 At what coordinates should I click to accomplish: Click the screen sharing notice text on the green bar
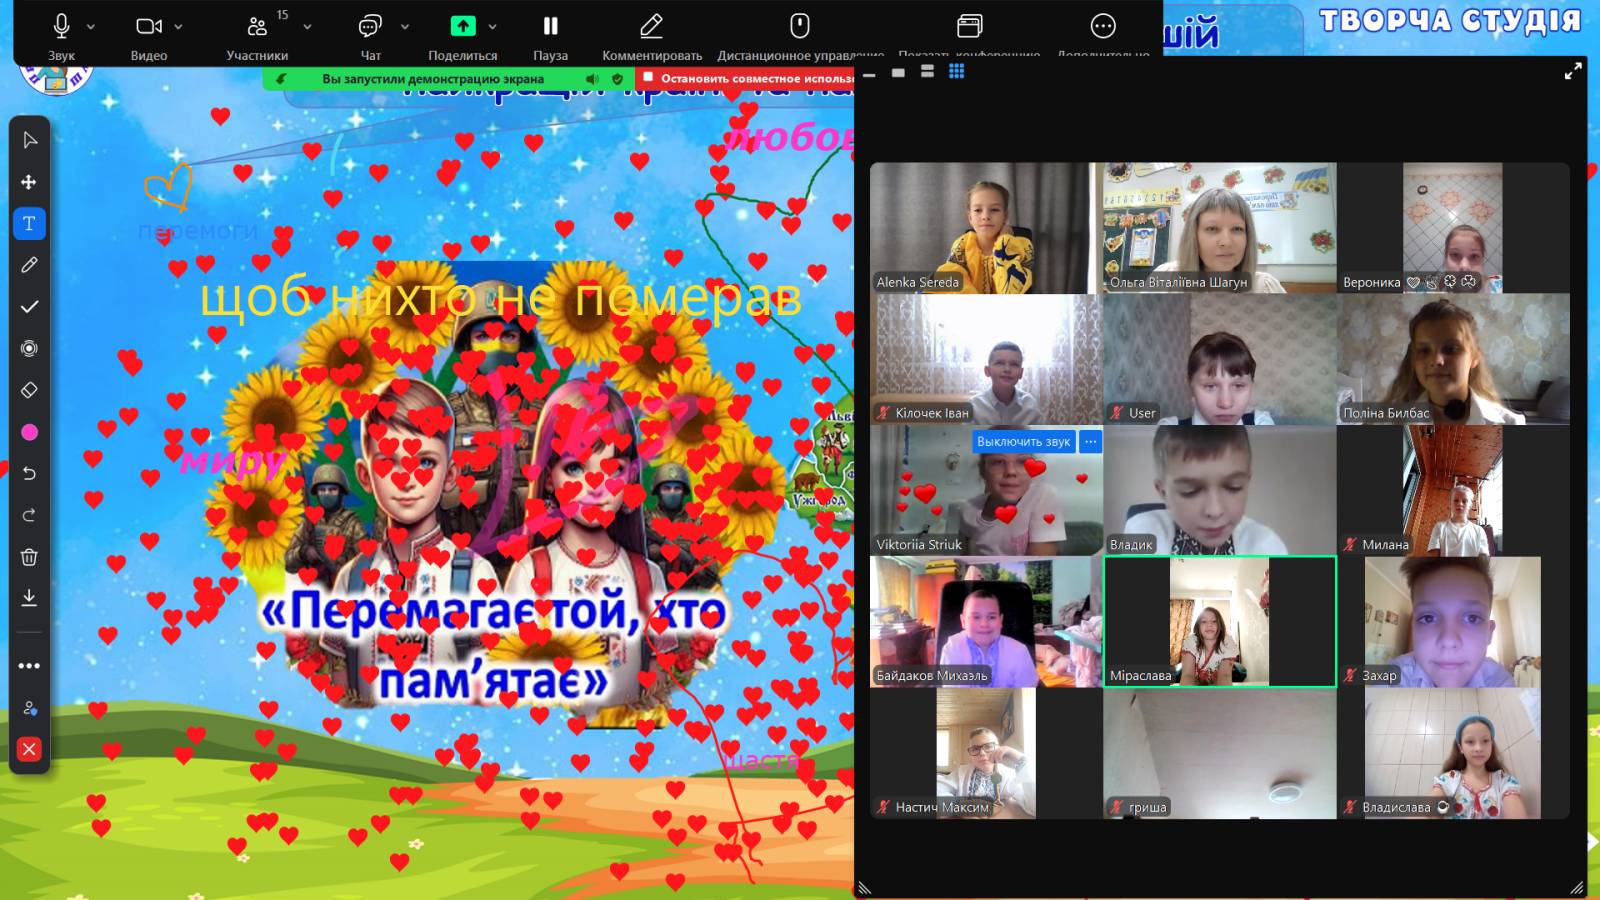click(x=433, y=78)
